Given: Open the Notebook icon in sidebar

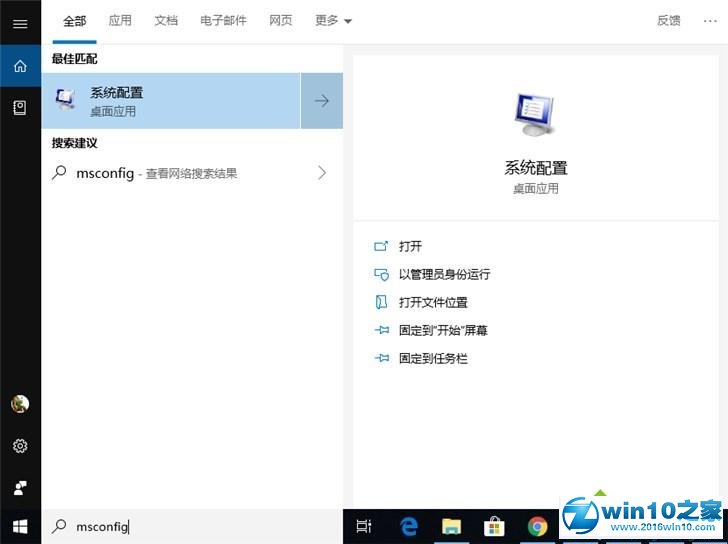Looking at the screenshot, I should tap(20, 107).
